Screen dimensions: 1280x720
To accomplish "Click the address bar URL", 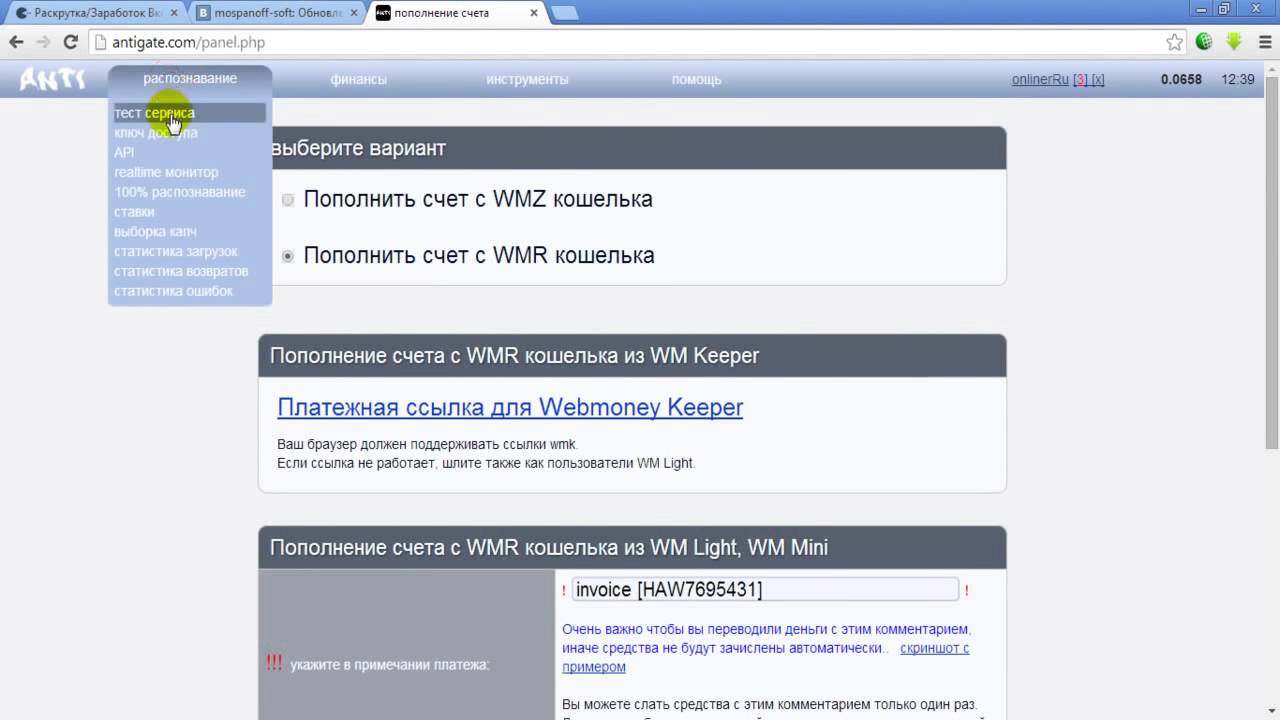I will [x=188, y=42].
